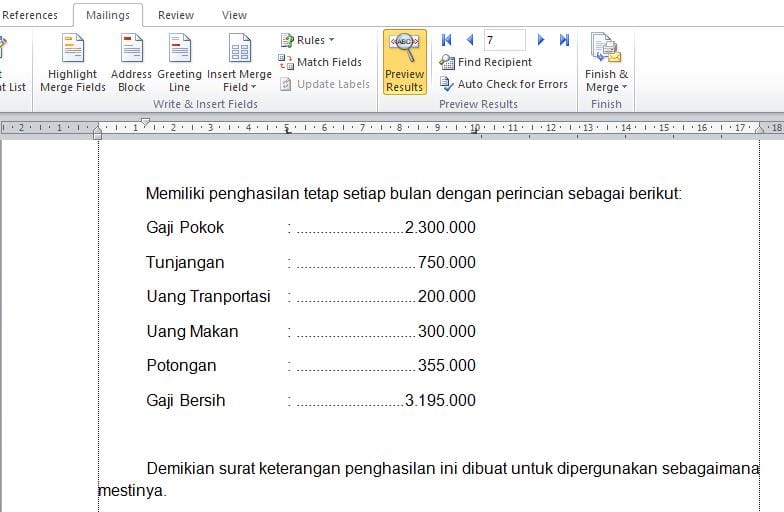Switch to the Review tab
The image size is (784, 512).
tap(176, 15)
